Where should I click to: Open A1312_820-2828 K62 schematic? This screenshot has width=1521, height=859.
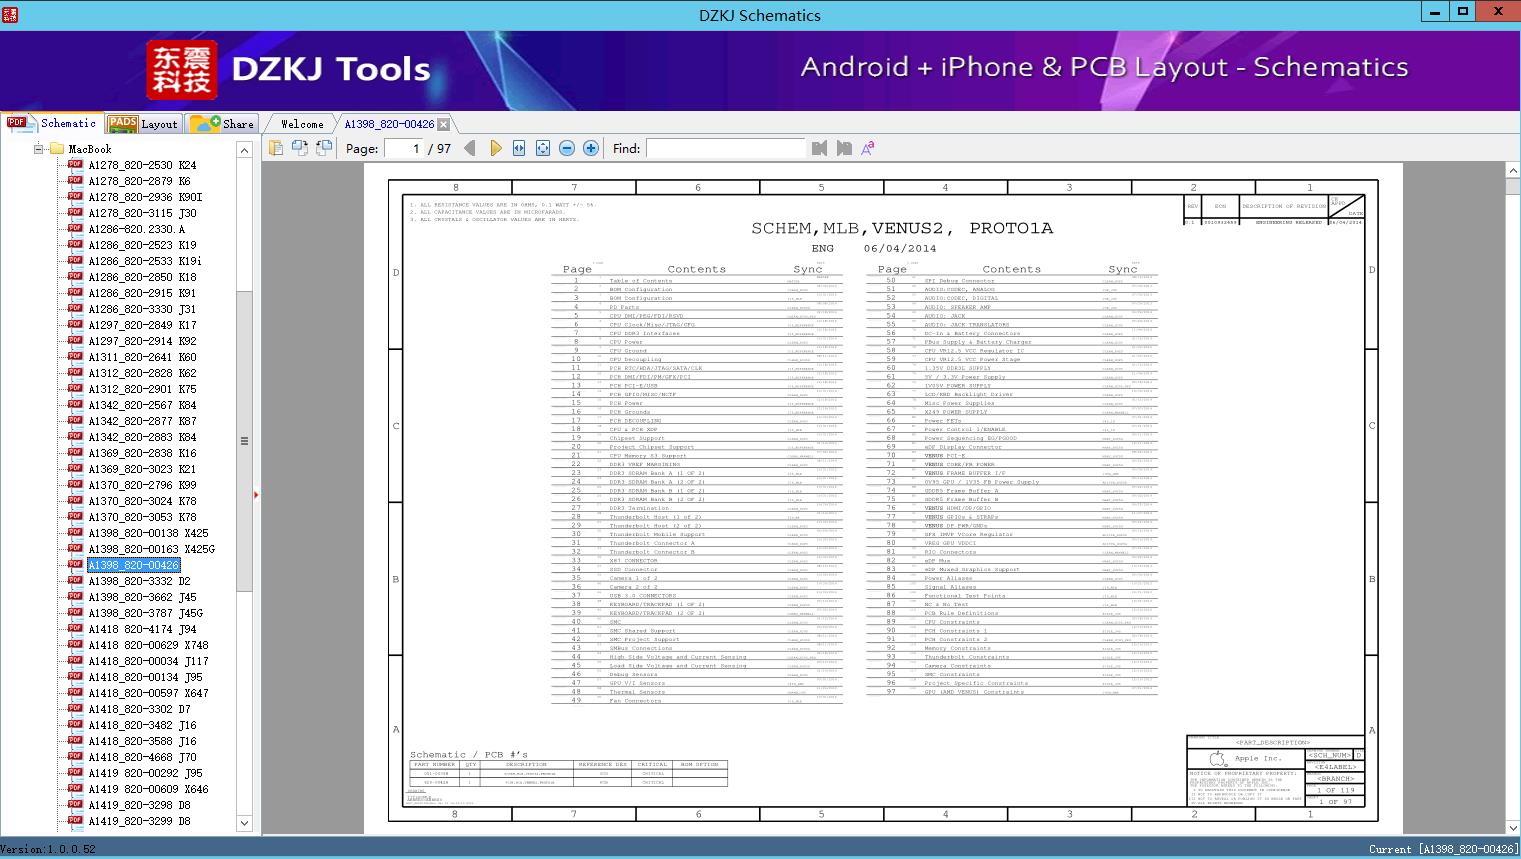(142, 373)
